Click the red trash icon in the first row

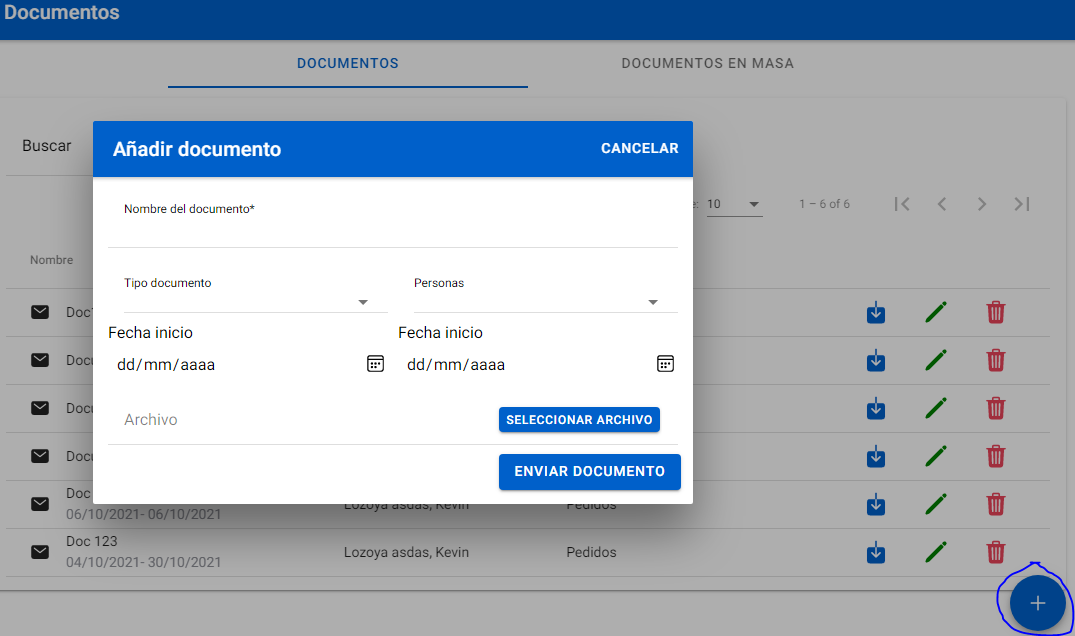pos(995,313)
